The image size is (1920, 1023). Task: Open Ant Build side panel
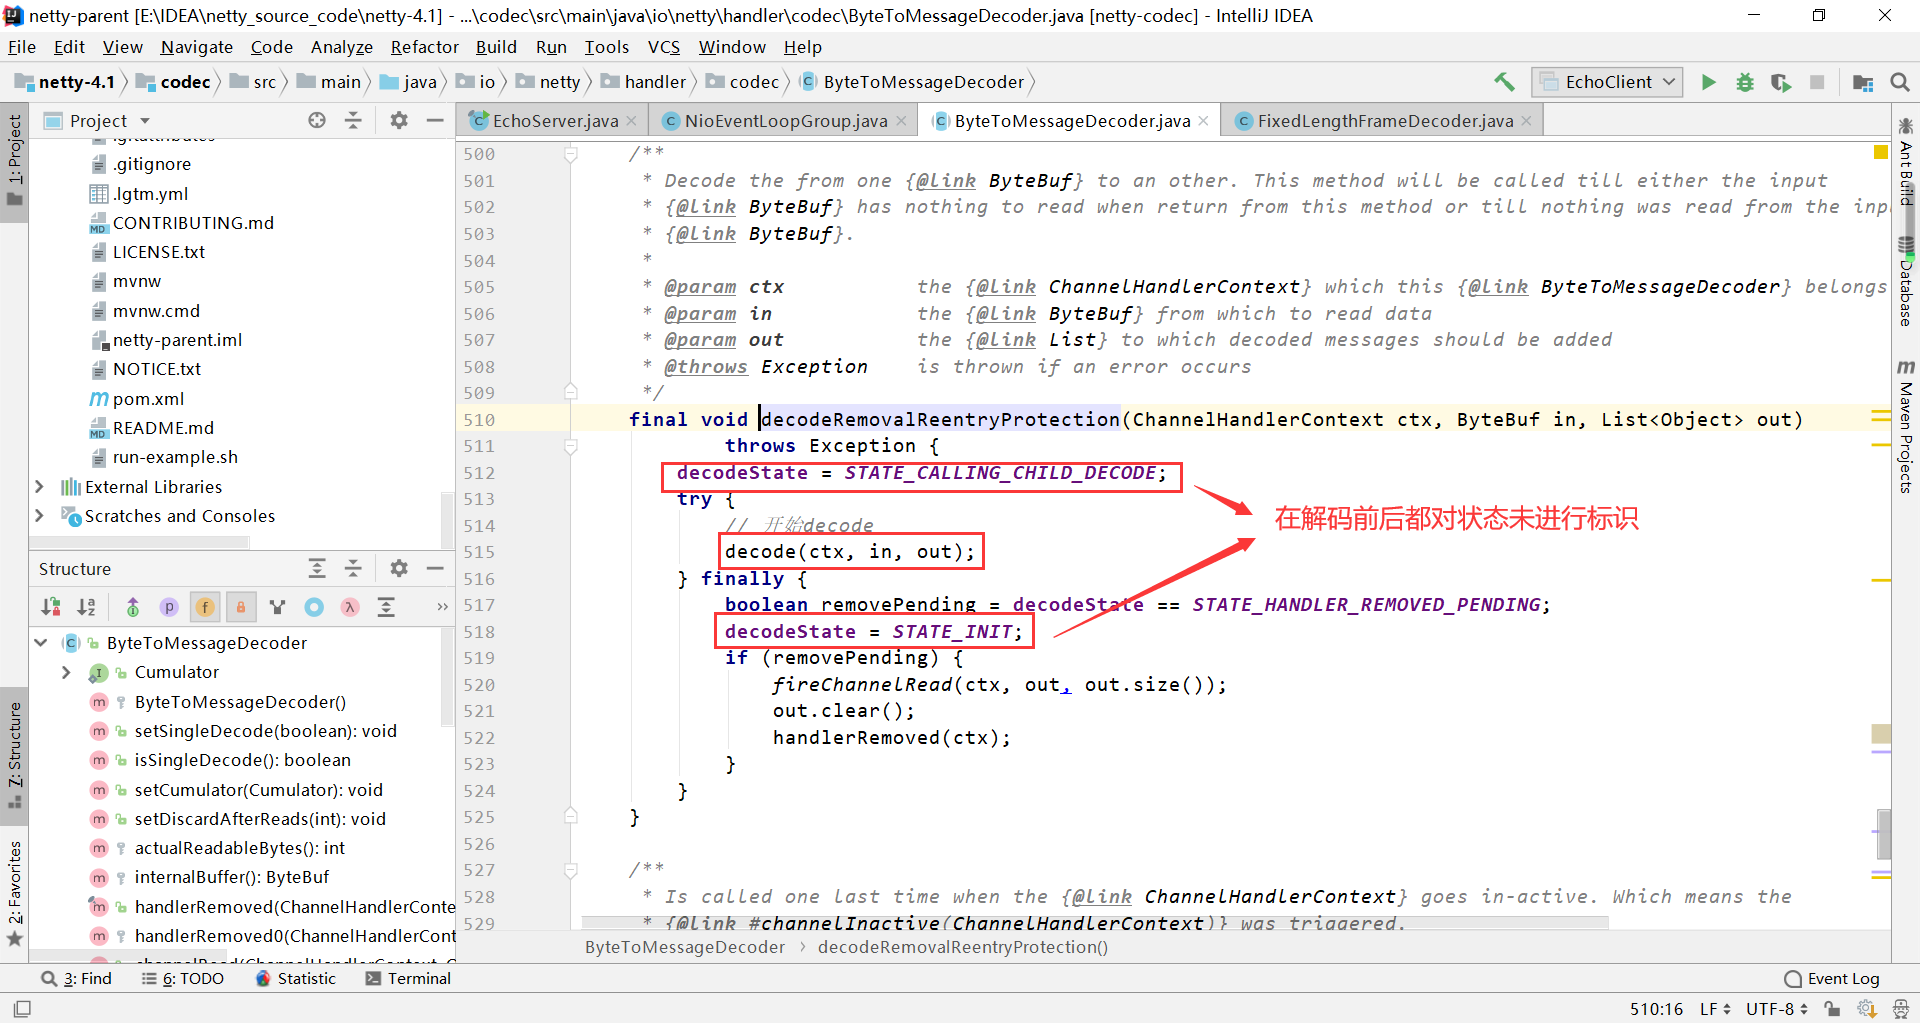pyautogui.click(x=1906, y=161)
